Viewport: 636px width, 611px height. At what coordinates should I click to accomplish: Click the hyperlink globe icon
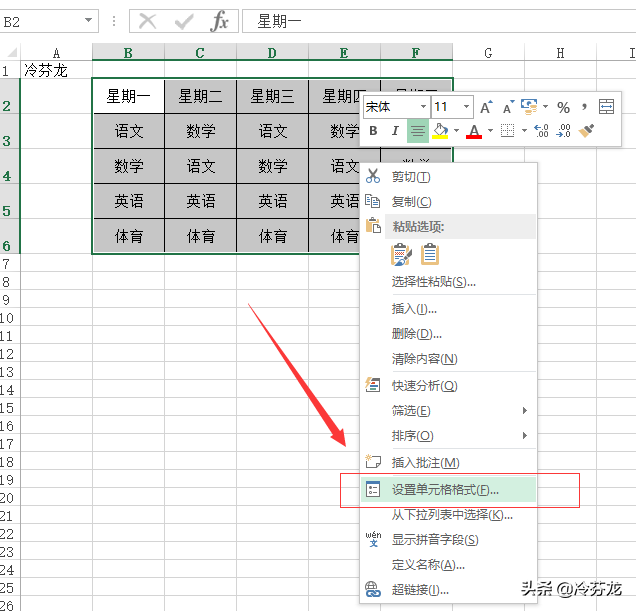373,589
